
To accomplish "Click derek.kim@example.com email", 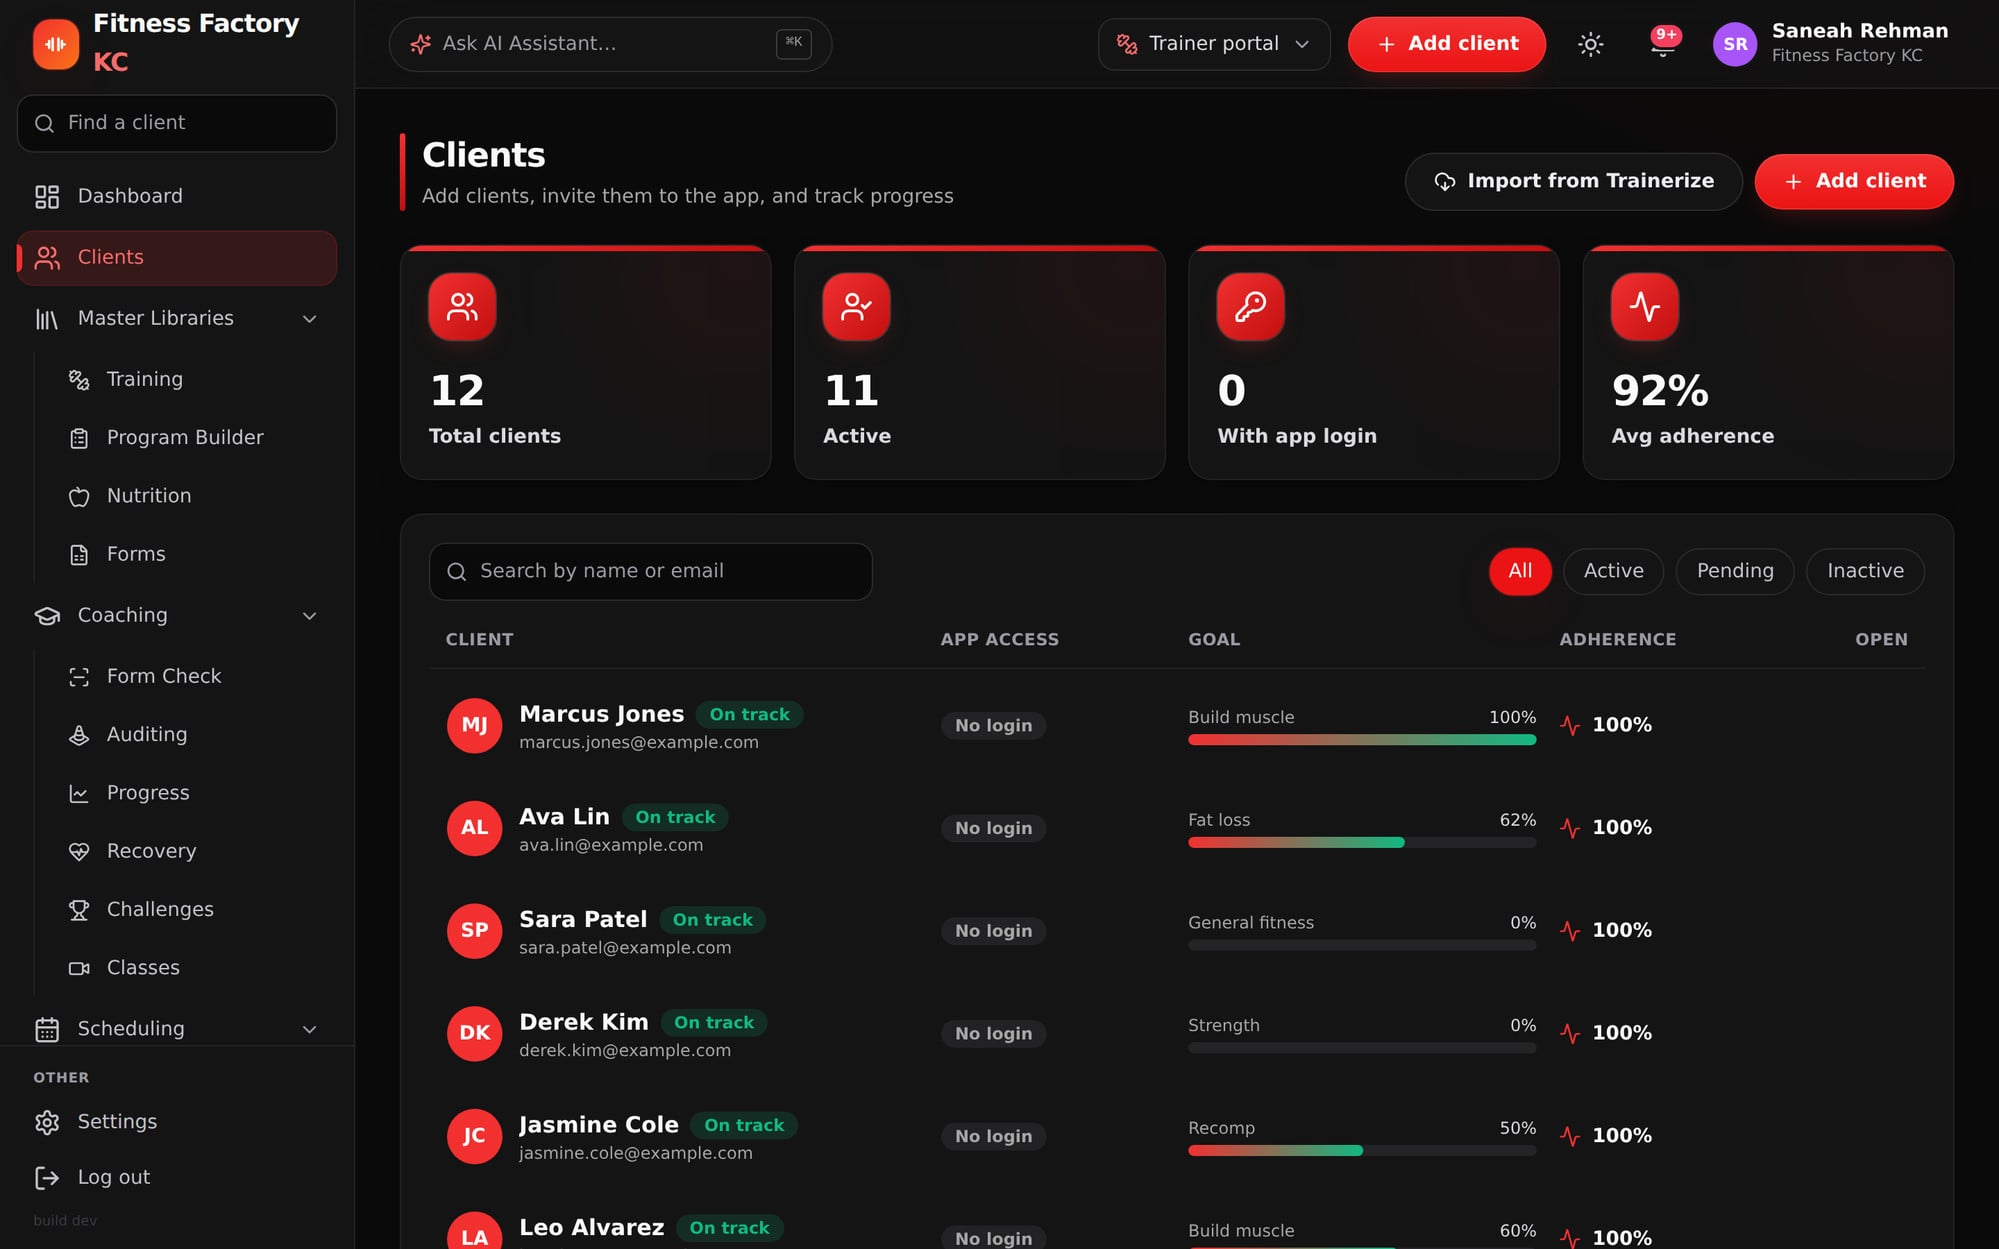I will [625, 1051].
